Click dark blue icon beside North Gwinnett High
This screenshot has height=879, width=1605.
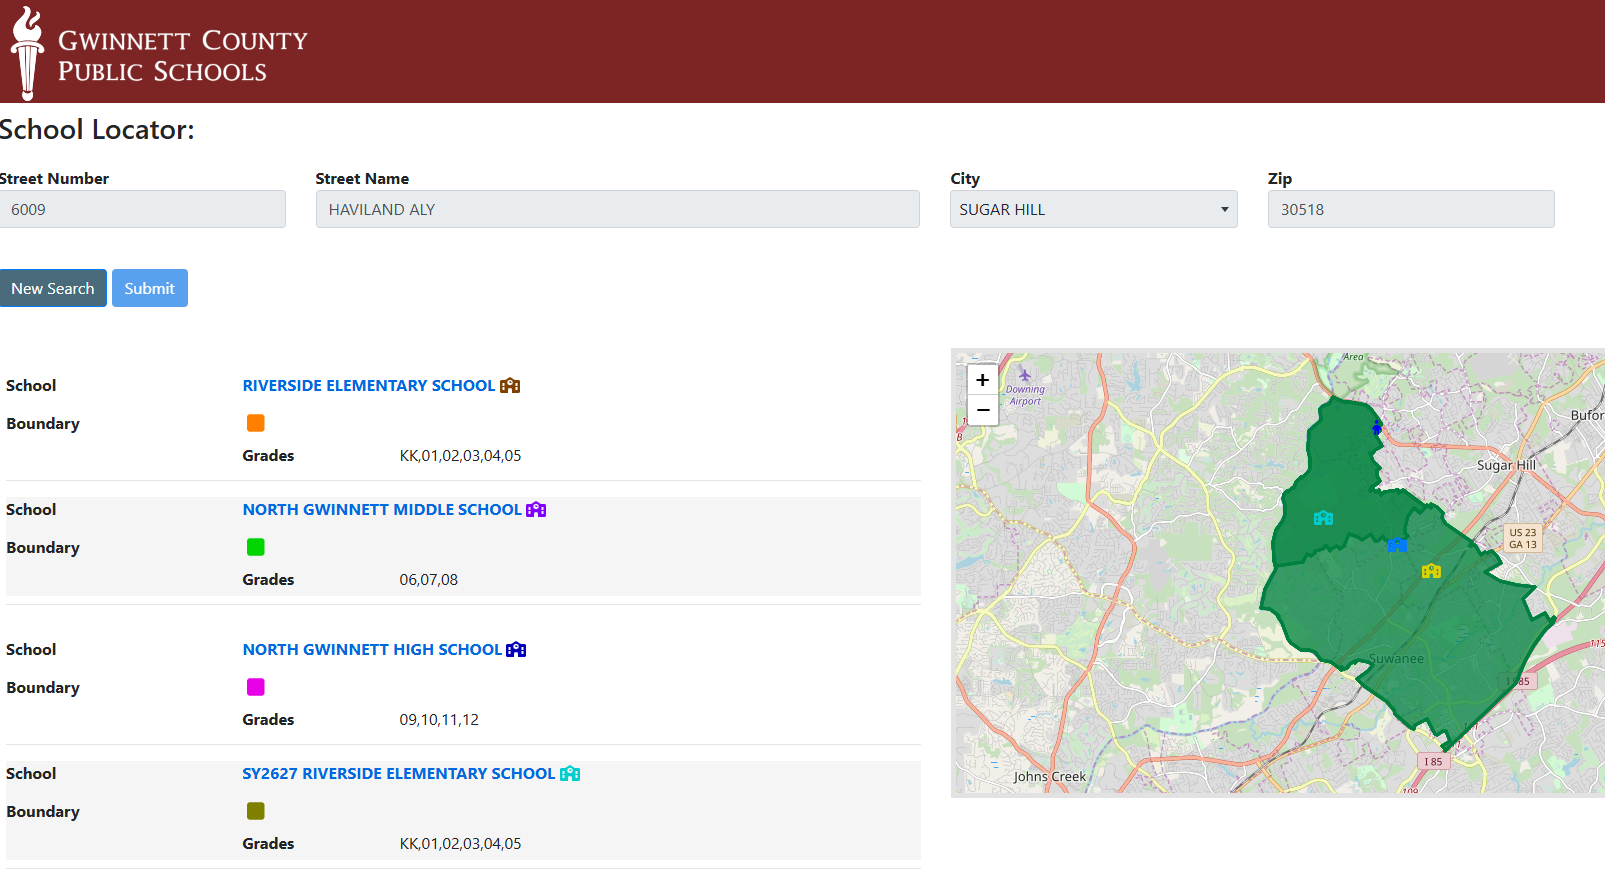tap(516, 650)
